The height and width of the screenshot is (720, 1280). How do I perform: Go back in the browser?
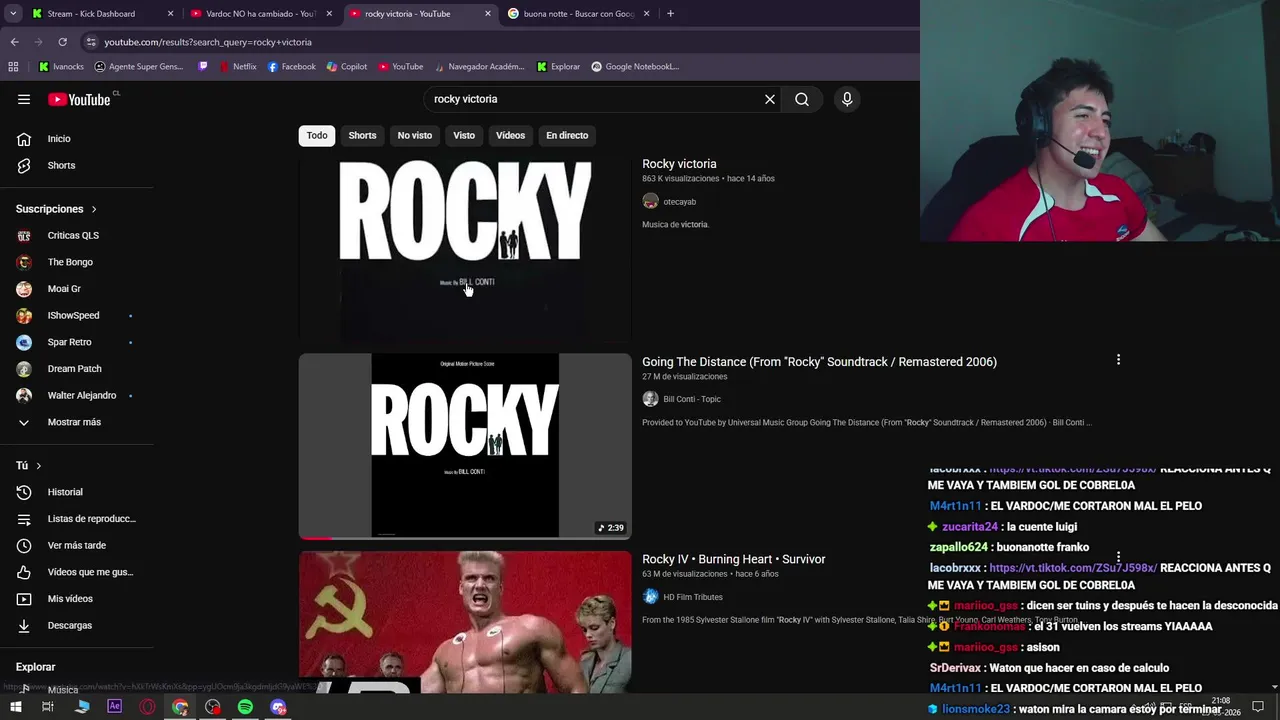click(14, 42)
